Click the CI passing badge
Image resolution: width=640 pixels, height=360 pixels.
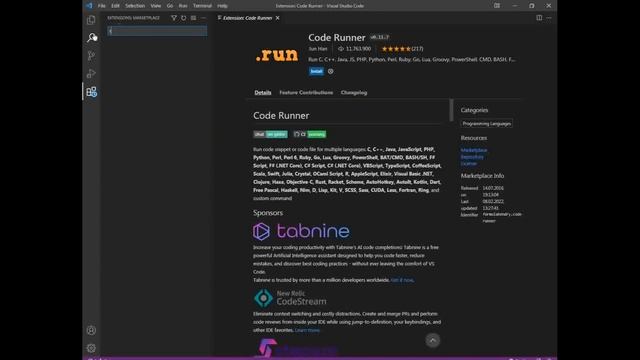coord(310,134)
